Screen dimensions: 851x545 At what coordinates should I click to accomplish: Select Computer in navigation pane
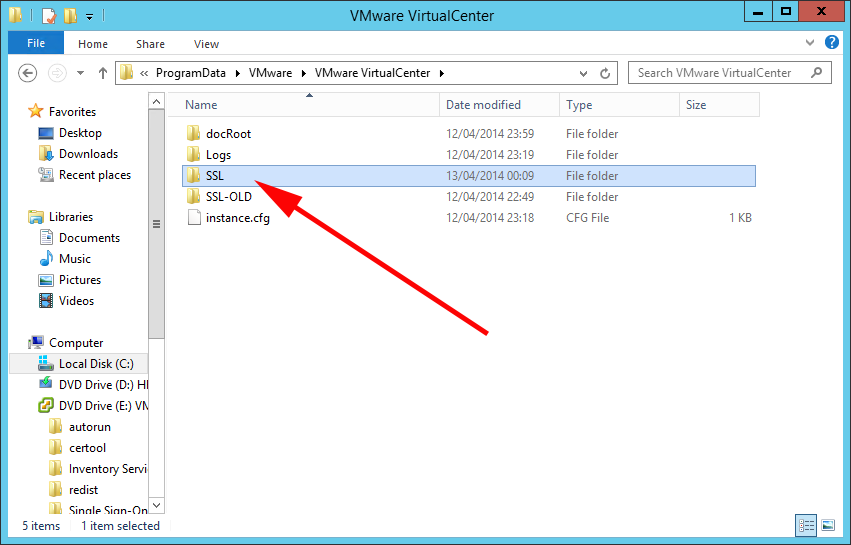click(75, 343)
